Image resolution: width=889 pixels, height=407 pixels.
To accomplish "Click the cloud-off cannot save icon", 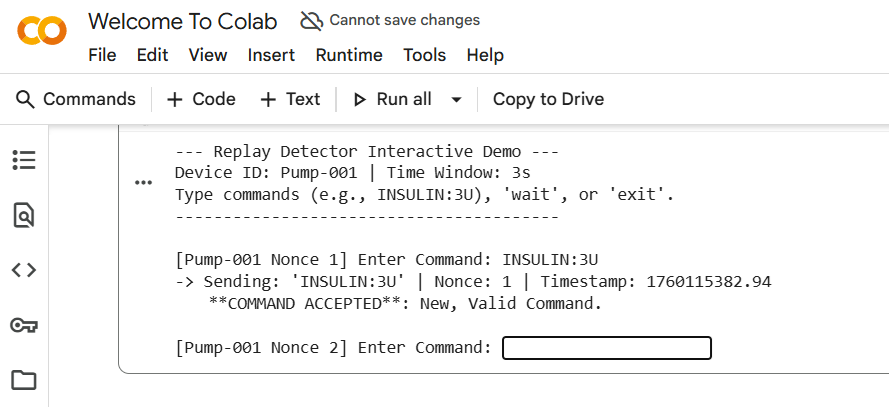I will 311,20.
